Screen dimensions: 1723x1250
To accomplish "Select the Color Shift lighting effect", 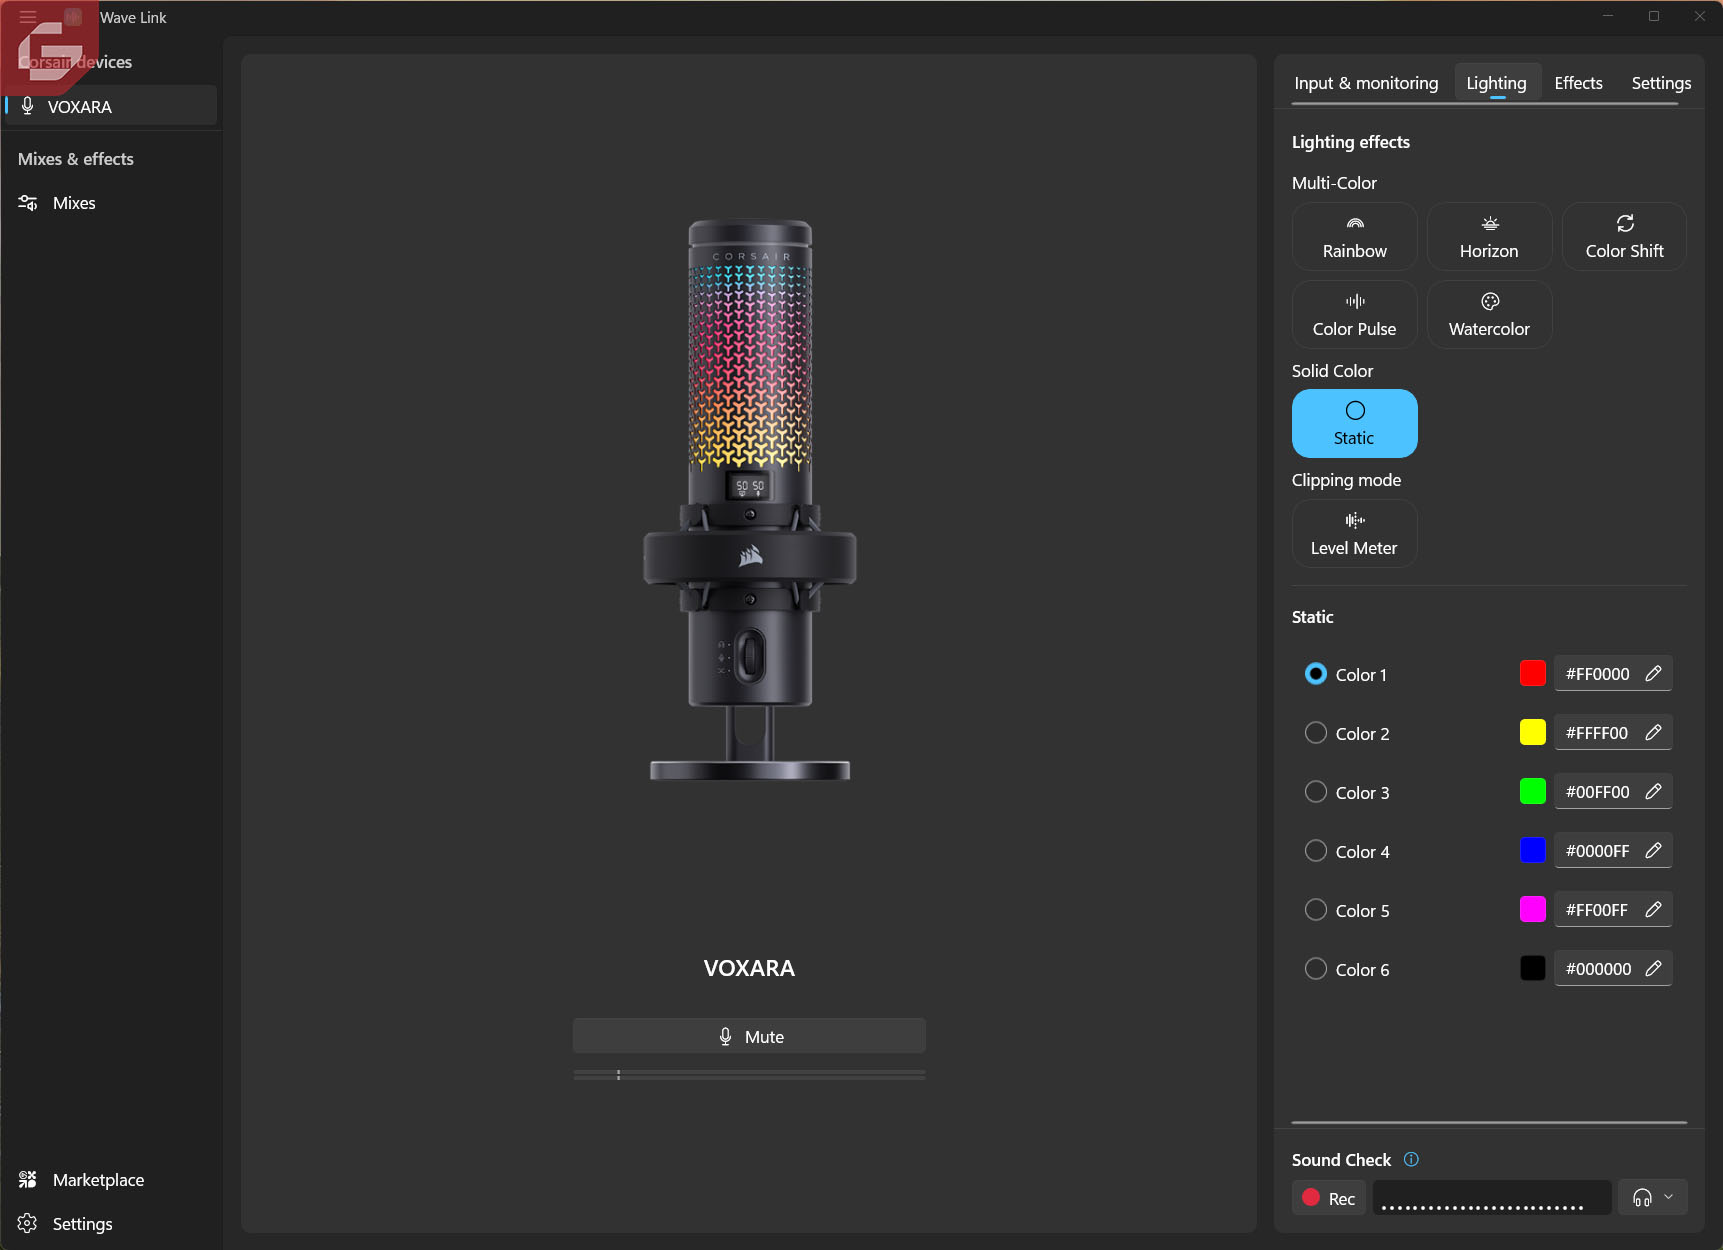I will coord(1624,237).
